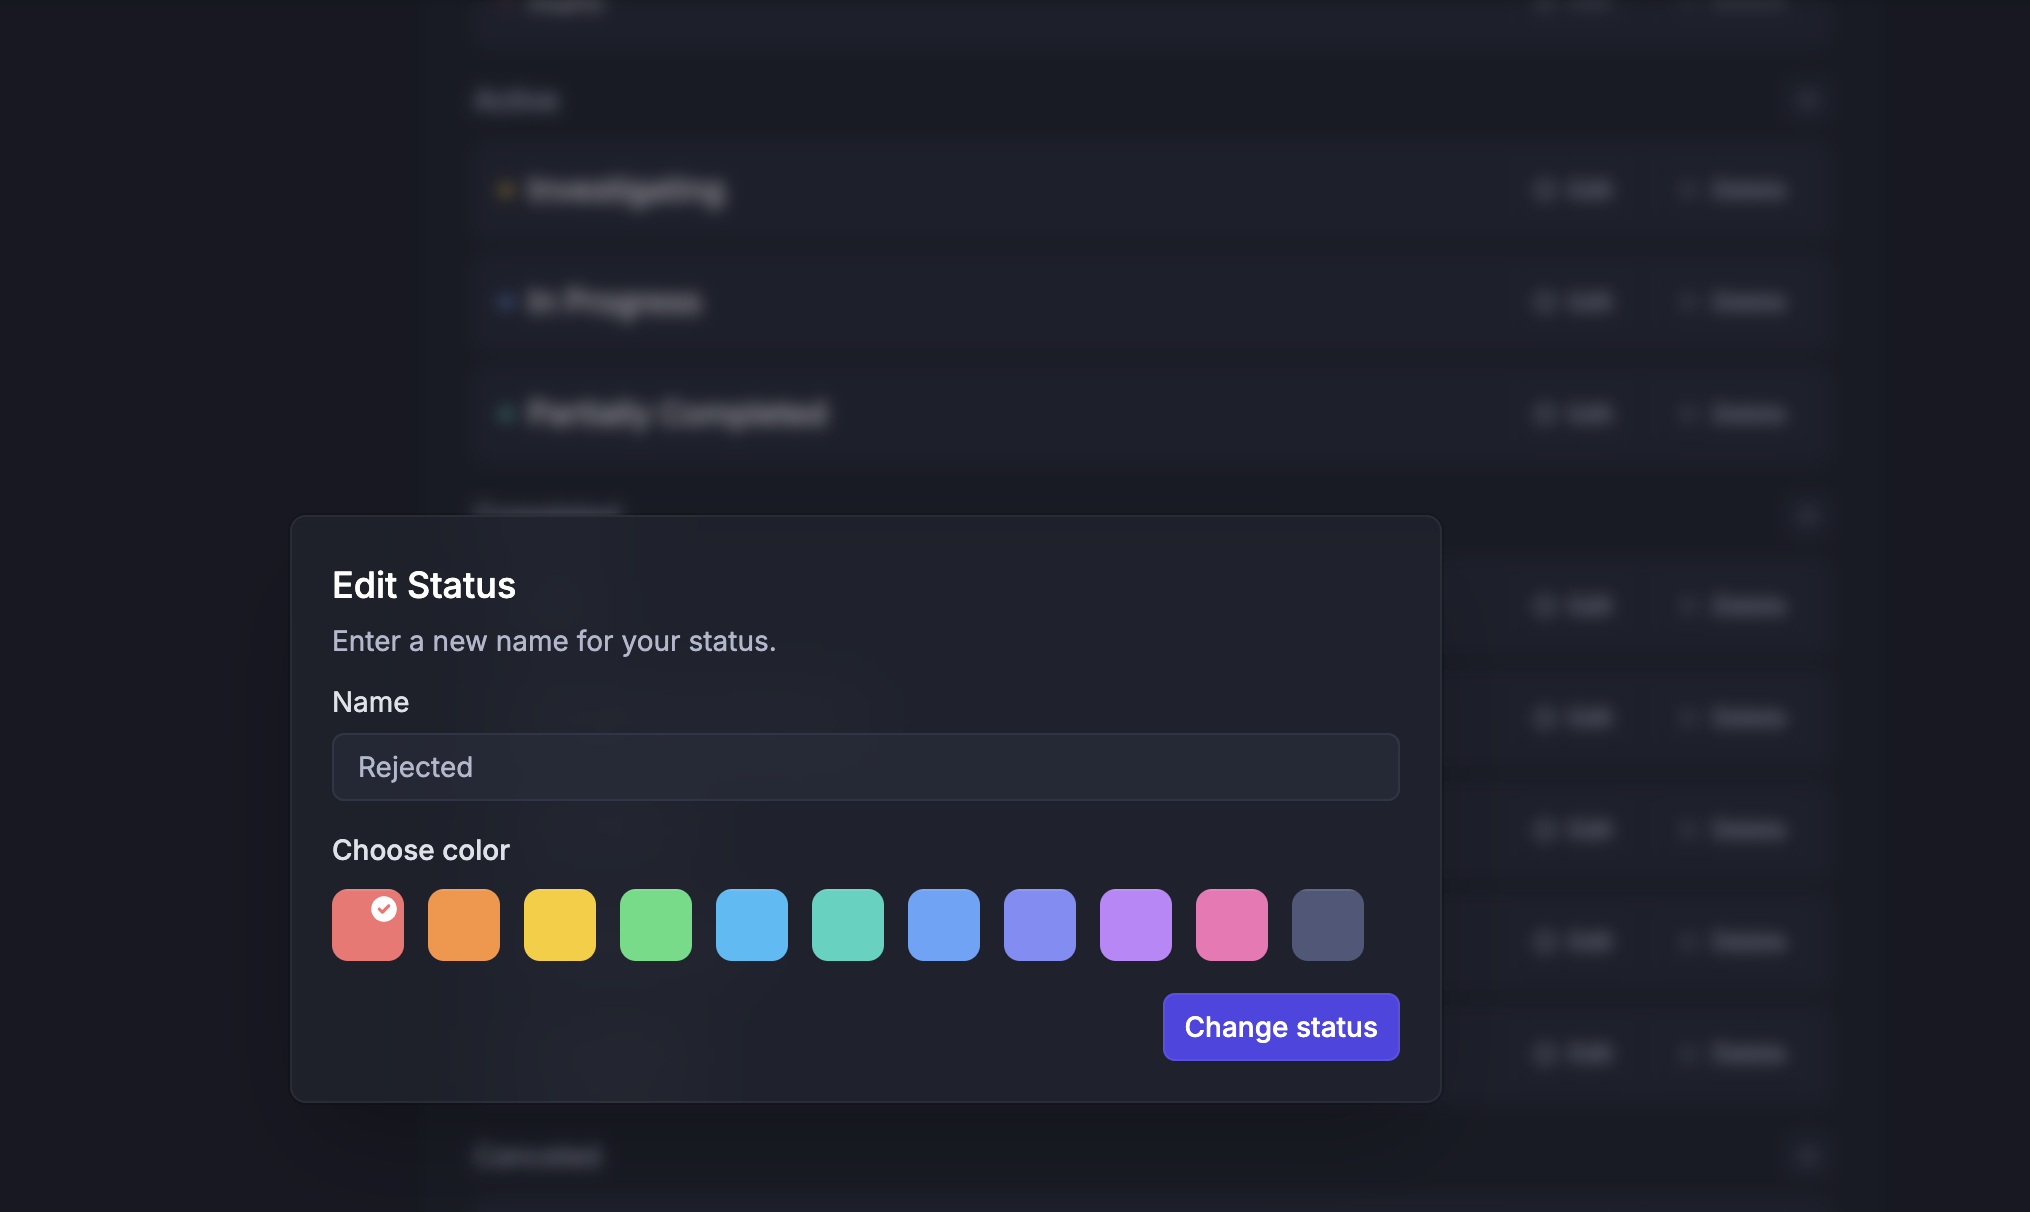Pick the sky blue swatch after green
This screenshot has width=2030, height=1212.
pyautogui.click(x=751, y=925)
